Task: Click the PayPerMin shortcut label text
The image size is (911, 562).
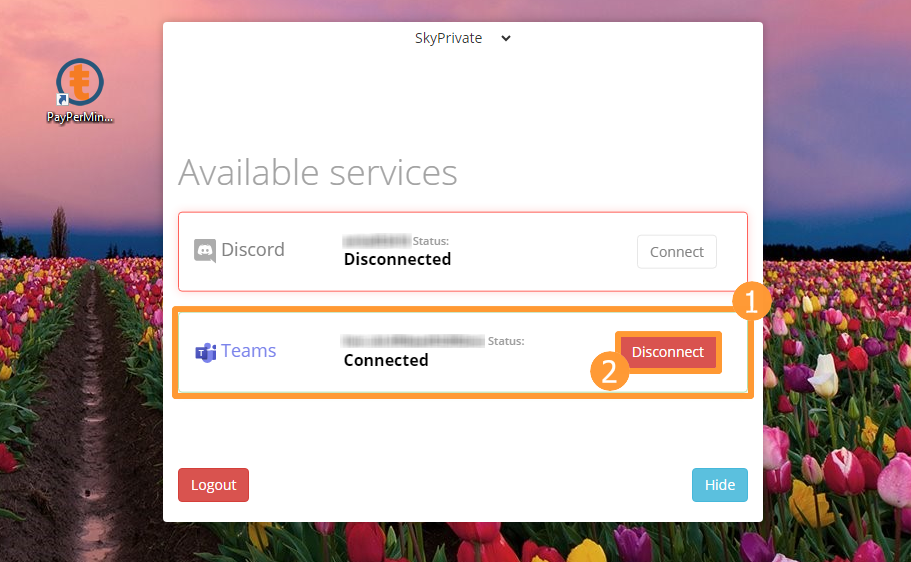Action: [80, 116]
